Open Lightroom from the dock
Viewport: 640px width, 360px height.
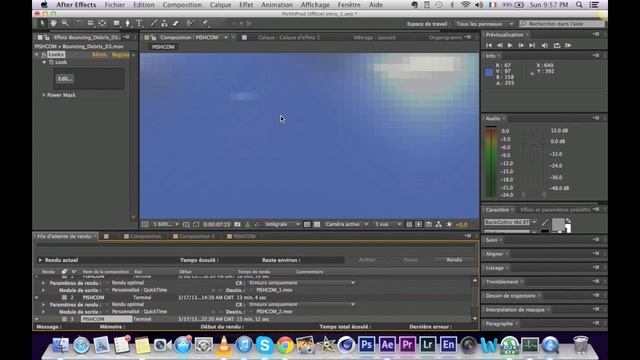coord(427,345)
